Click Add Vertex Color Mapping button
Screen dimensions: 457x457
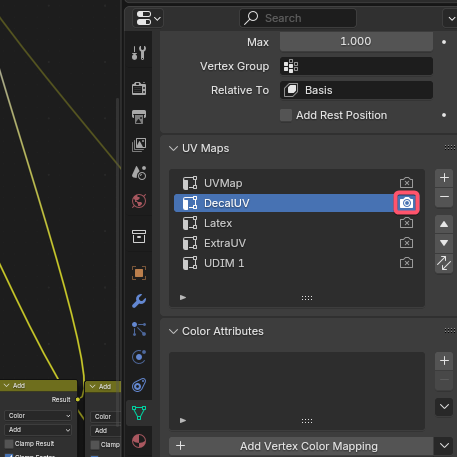pyautogui.click(x=301, y=446)
